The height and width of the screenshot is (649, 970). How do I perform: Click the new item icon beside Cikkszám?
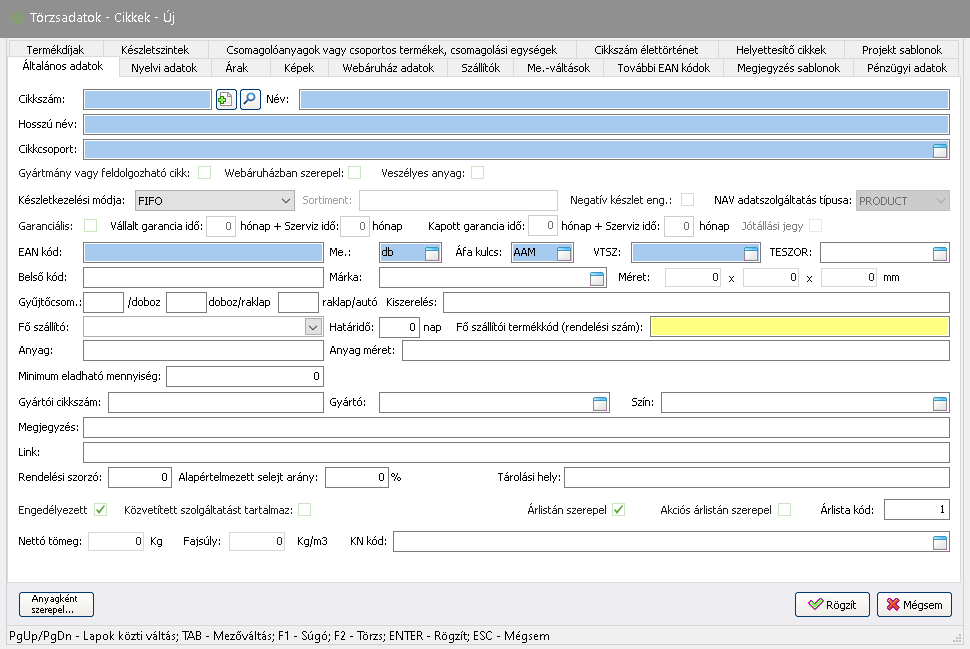(226, 99)
